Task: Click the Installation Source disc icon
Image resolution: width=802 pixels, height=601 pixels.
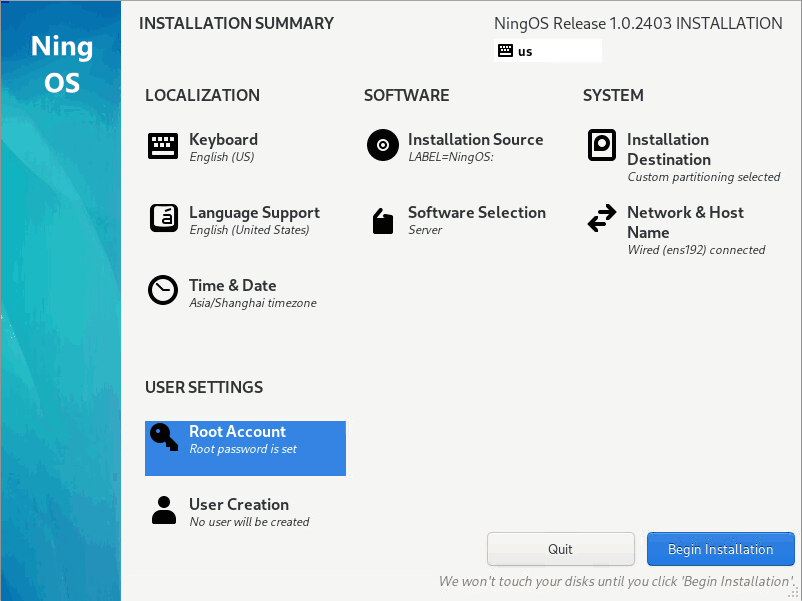Action: coord(383,145)
